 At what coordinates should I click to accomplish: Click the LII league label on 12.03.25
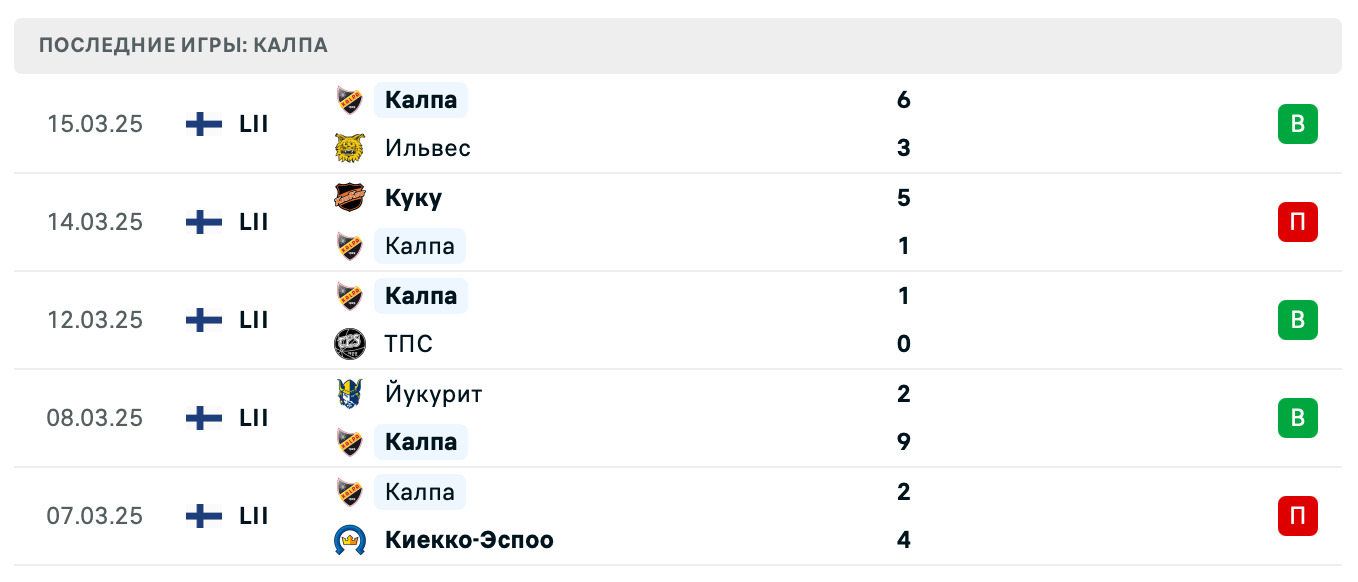tap(253, 320)
